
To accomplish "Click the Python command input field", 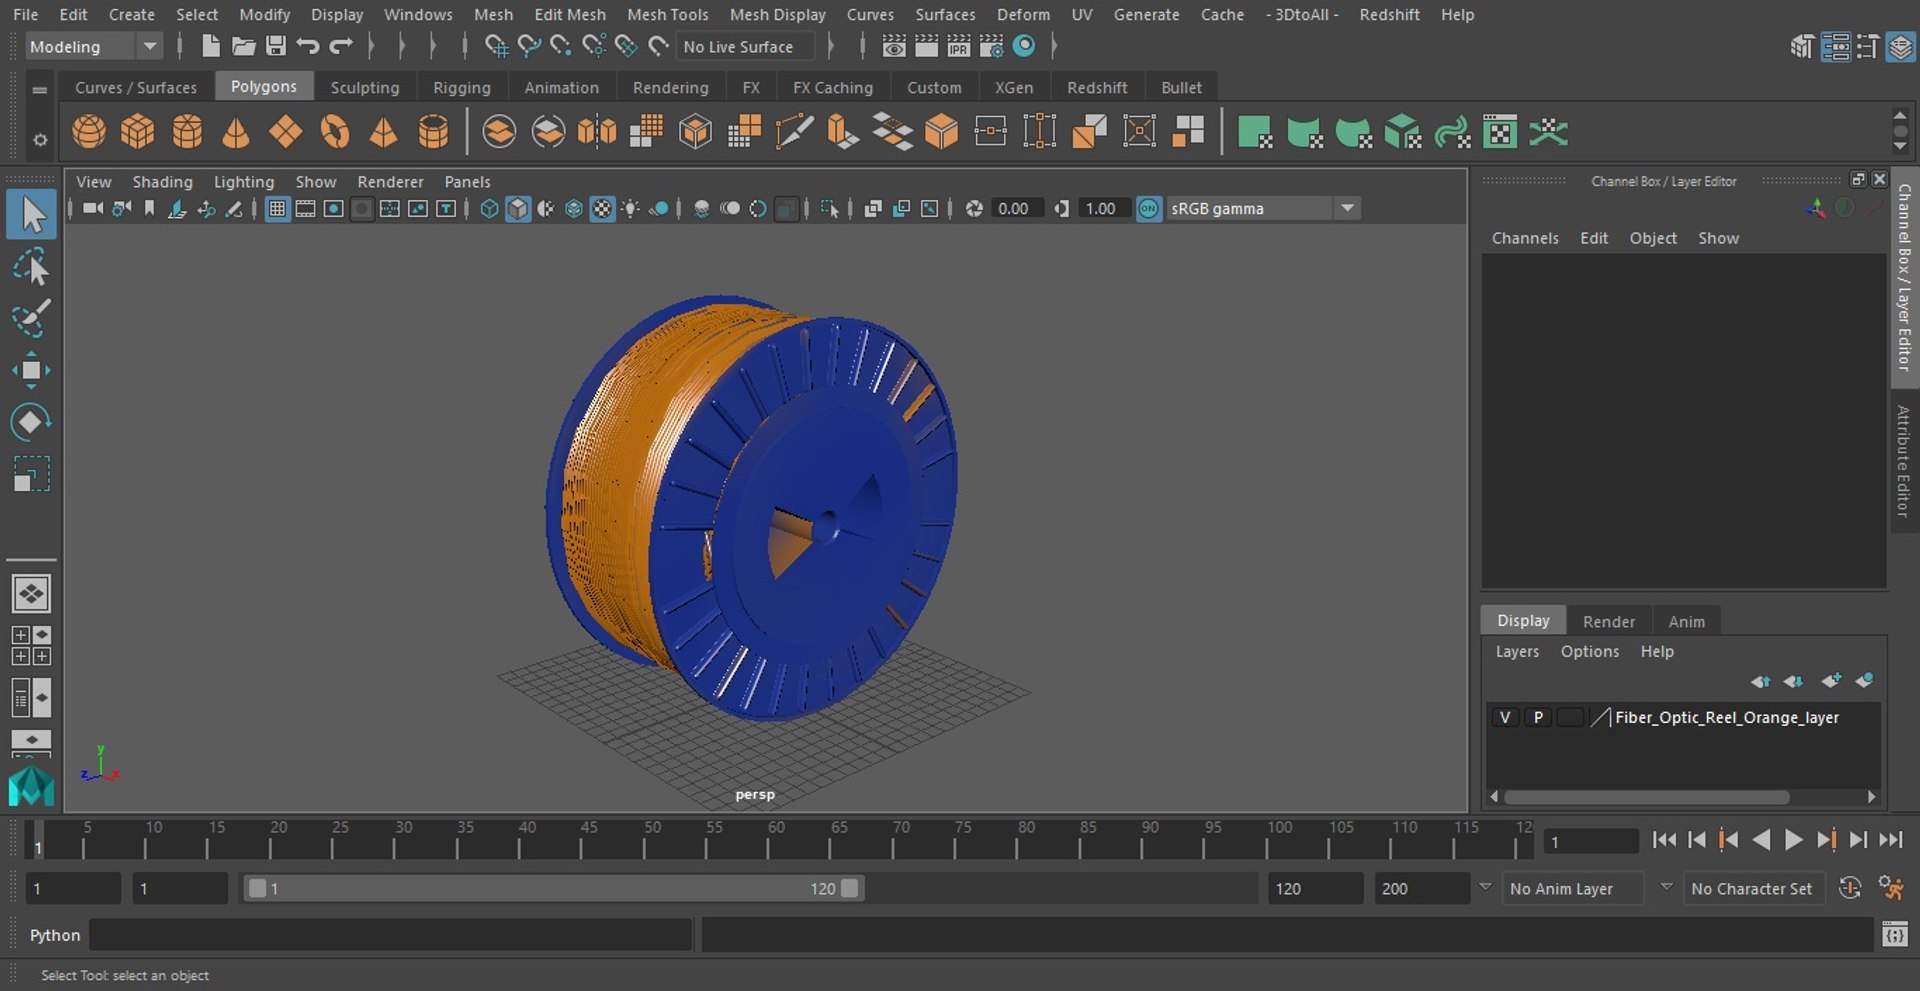I will (x=391, y=935).
